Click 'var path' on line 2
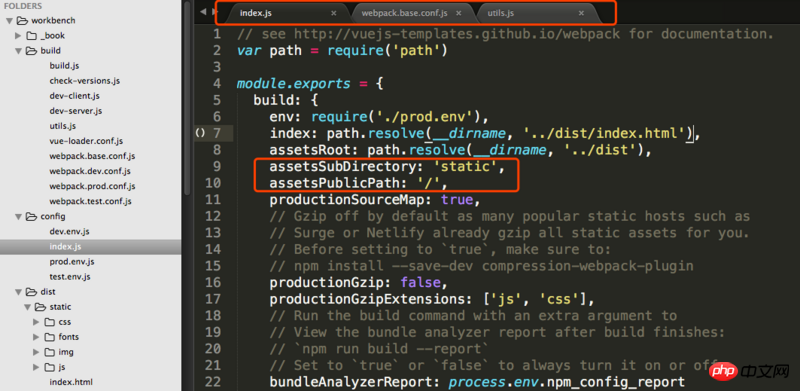The height and width of the screenshot is (391, 800). (x=269, y=51)
